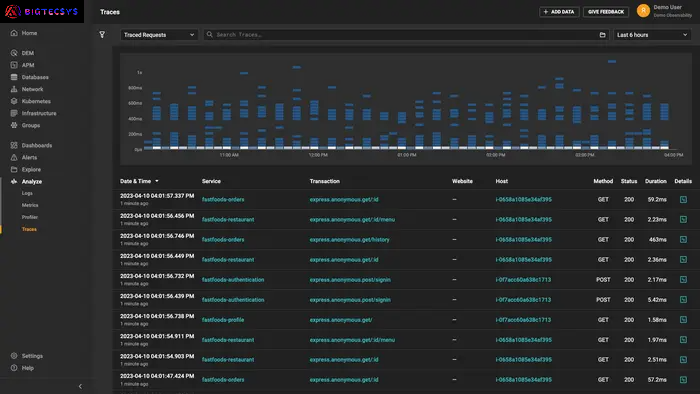Click express.anonymous.get/ transaction text

341,320
